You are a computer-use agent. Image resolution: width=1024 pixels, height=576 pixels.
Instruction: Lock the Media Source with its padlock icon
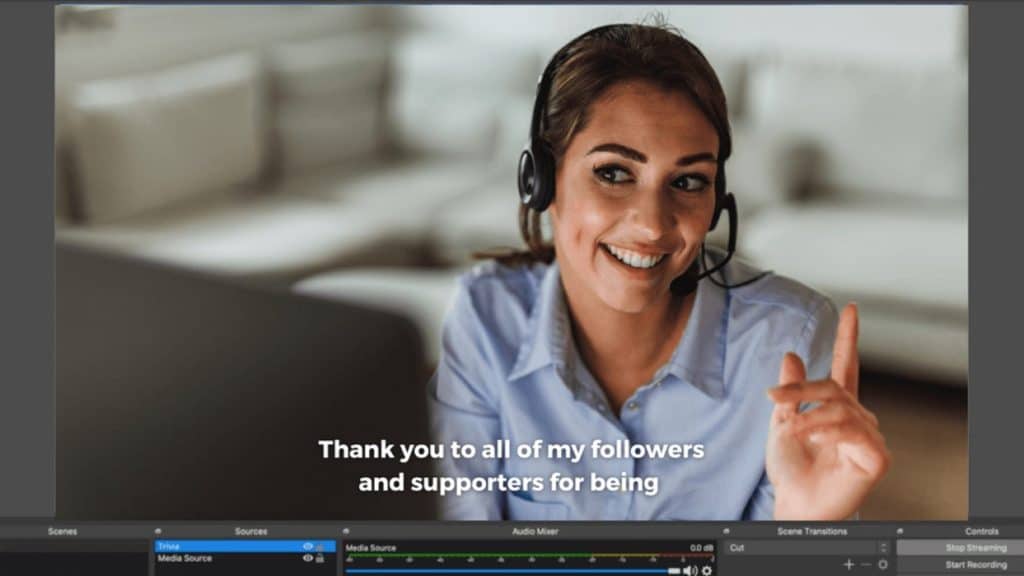pos(320,559)
